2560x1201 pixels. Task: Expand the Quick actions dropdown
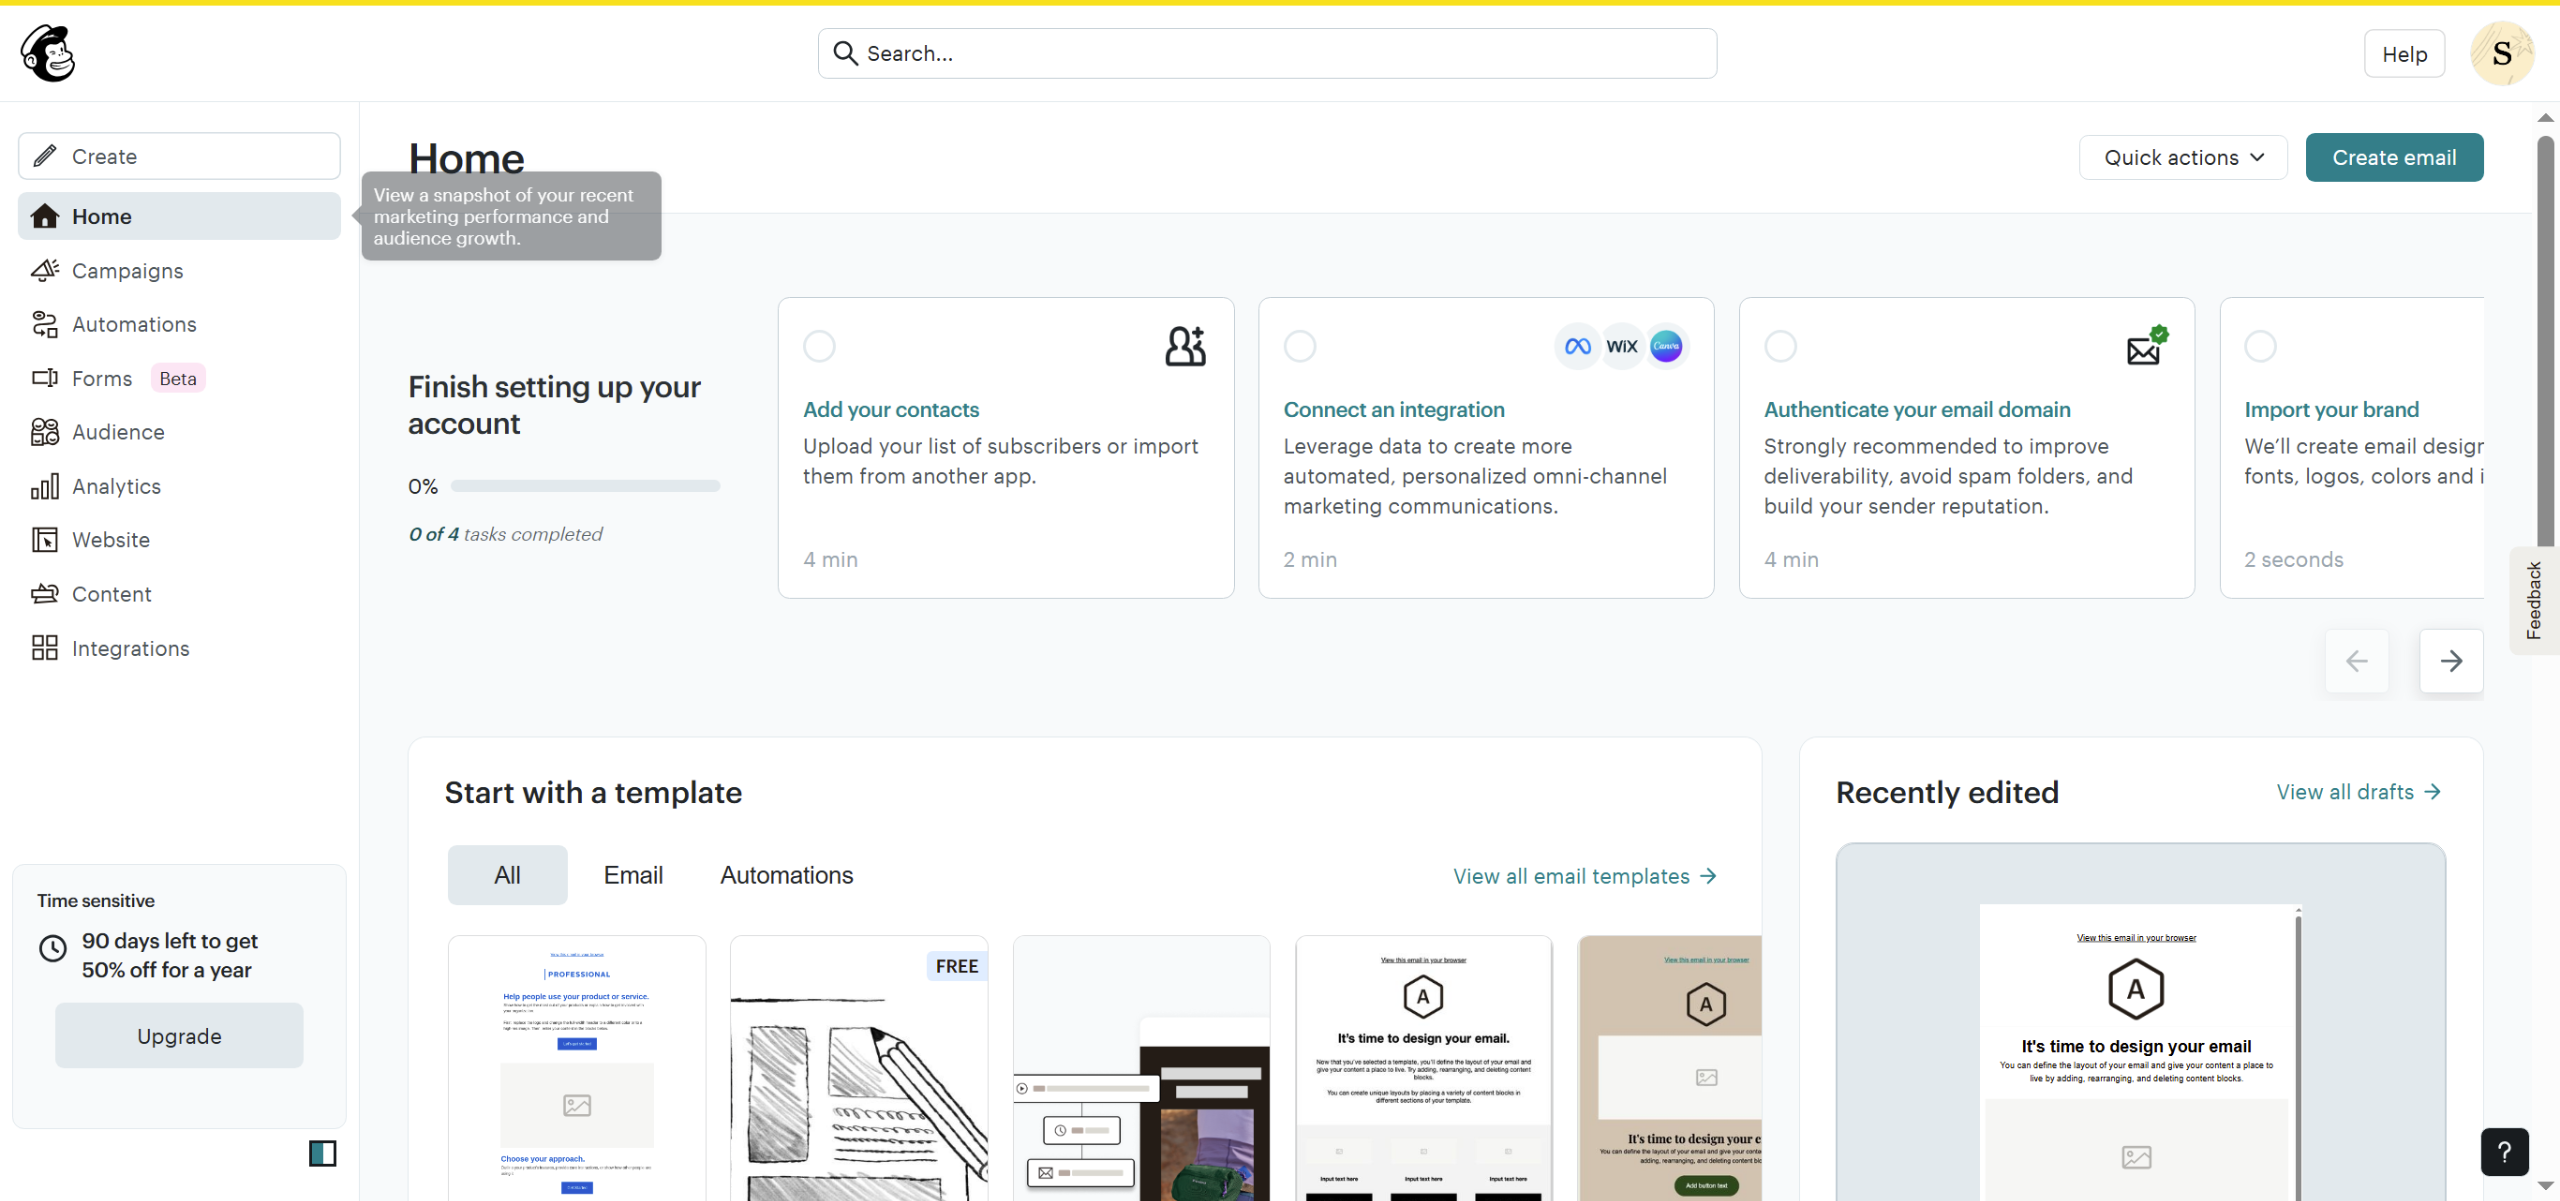point(2182,157)
